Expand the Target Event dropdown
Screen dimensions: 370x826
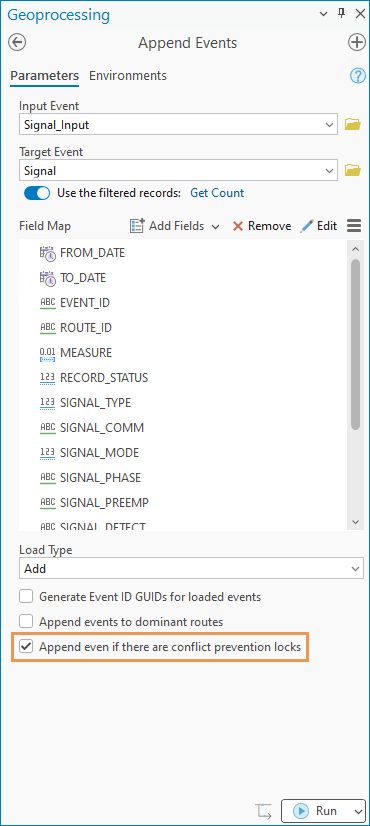tap(330, 171)
